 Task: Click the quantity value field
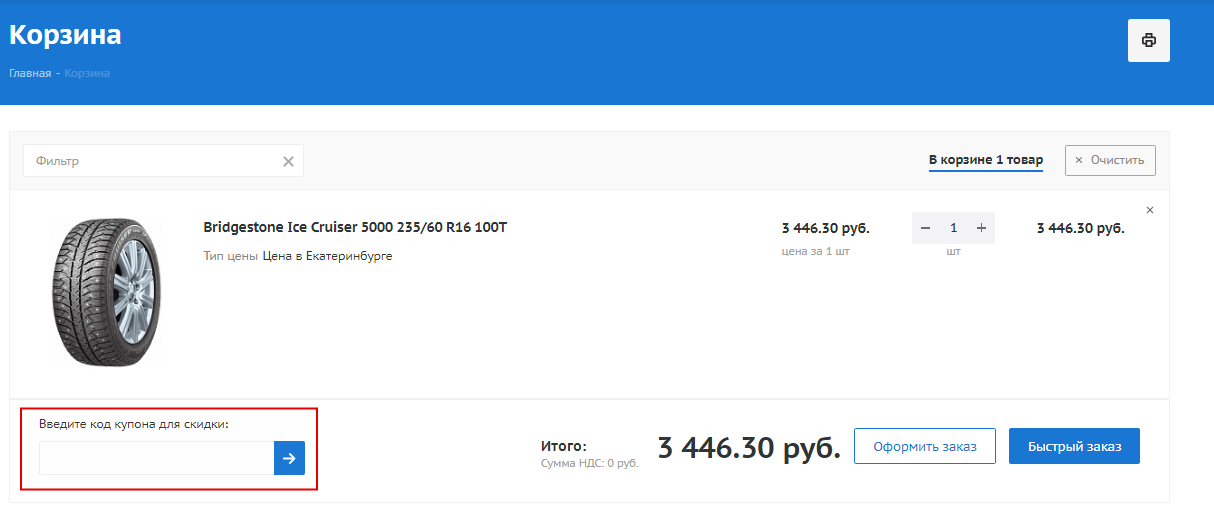(x=953, y=228)
